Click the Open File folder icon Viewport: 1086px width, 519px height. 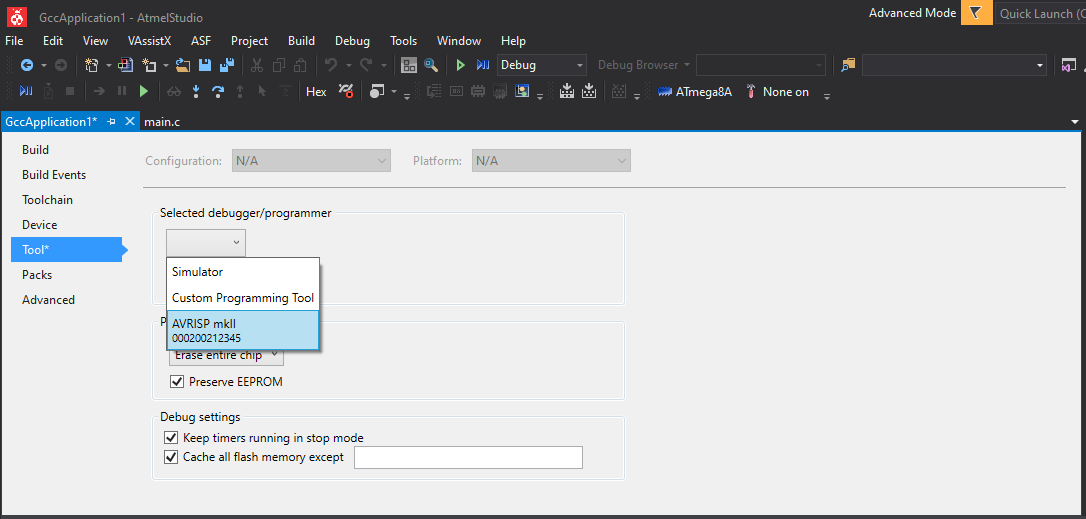pyautogui.click(x=183, y=65)
